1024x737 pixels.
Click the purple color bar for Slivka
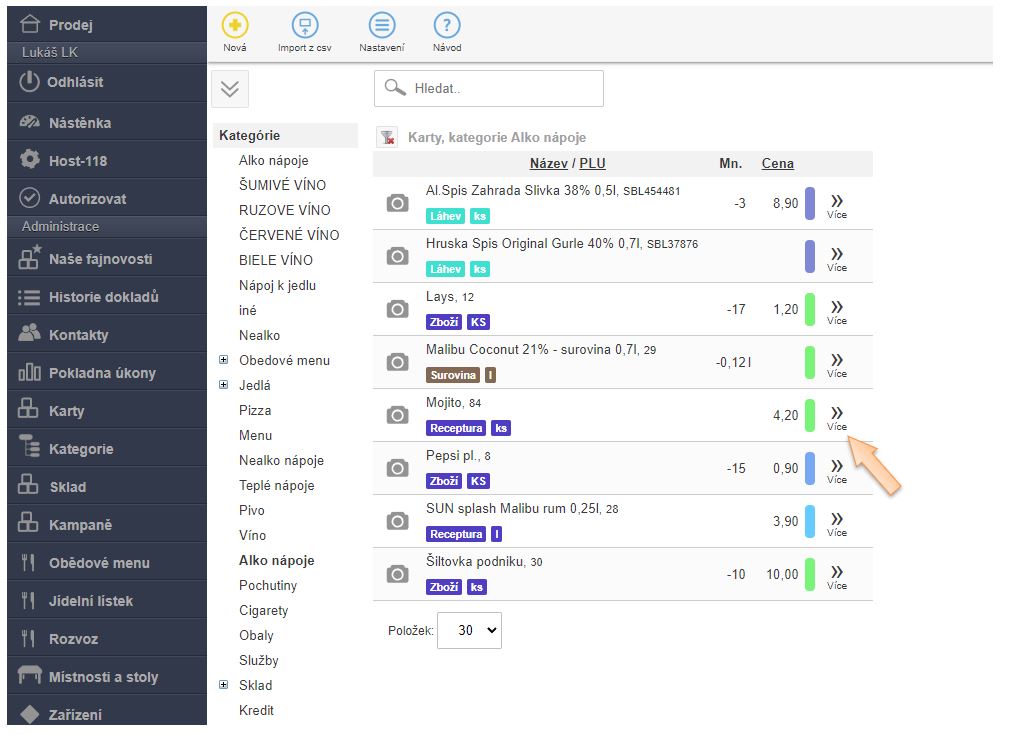(x=810, y=203)
